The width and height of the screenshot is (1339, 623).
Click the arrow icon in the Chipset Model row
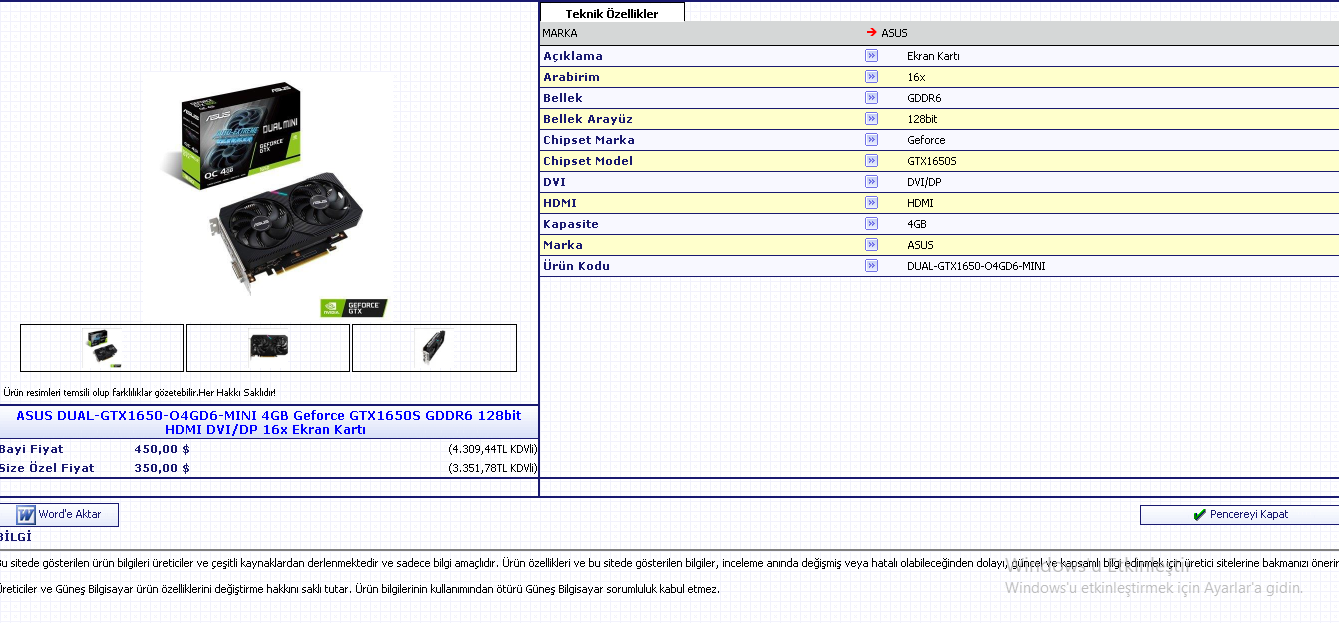tap(871, 161)
